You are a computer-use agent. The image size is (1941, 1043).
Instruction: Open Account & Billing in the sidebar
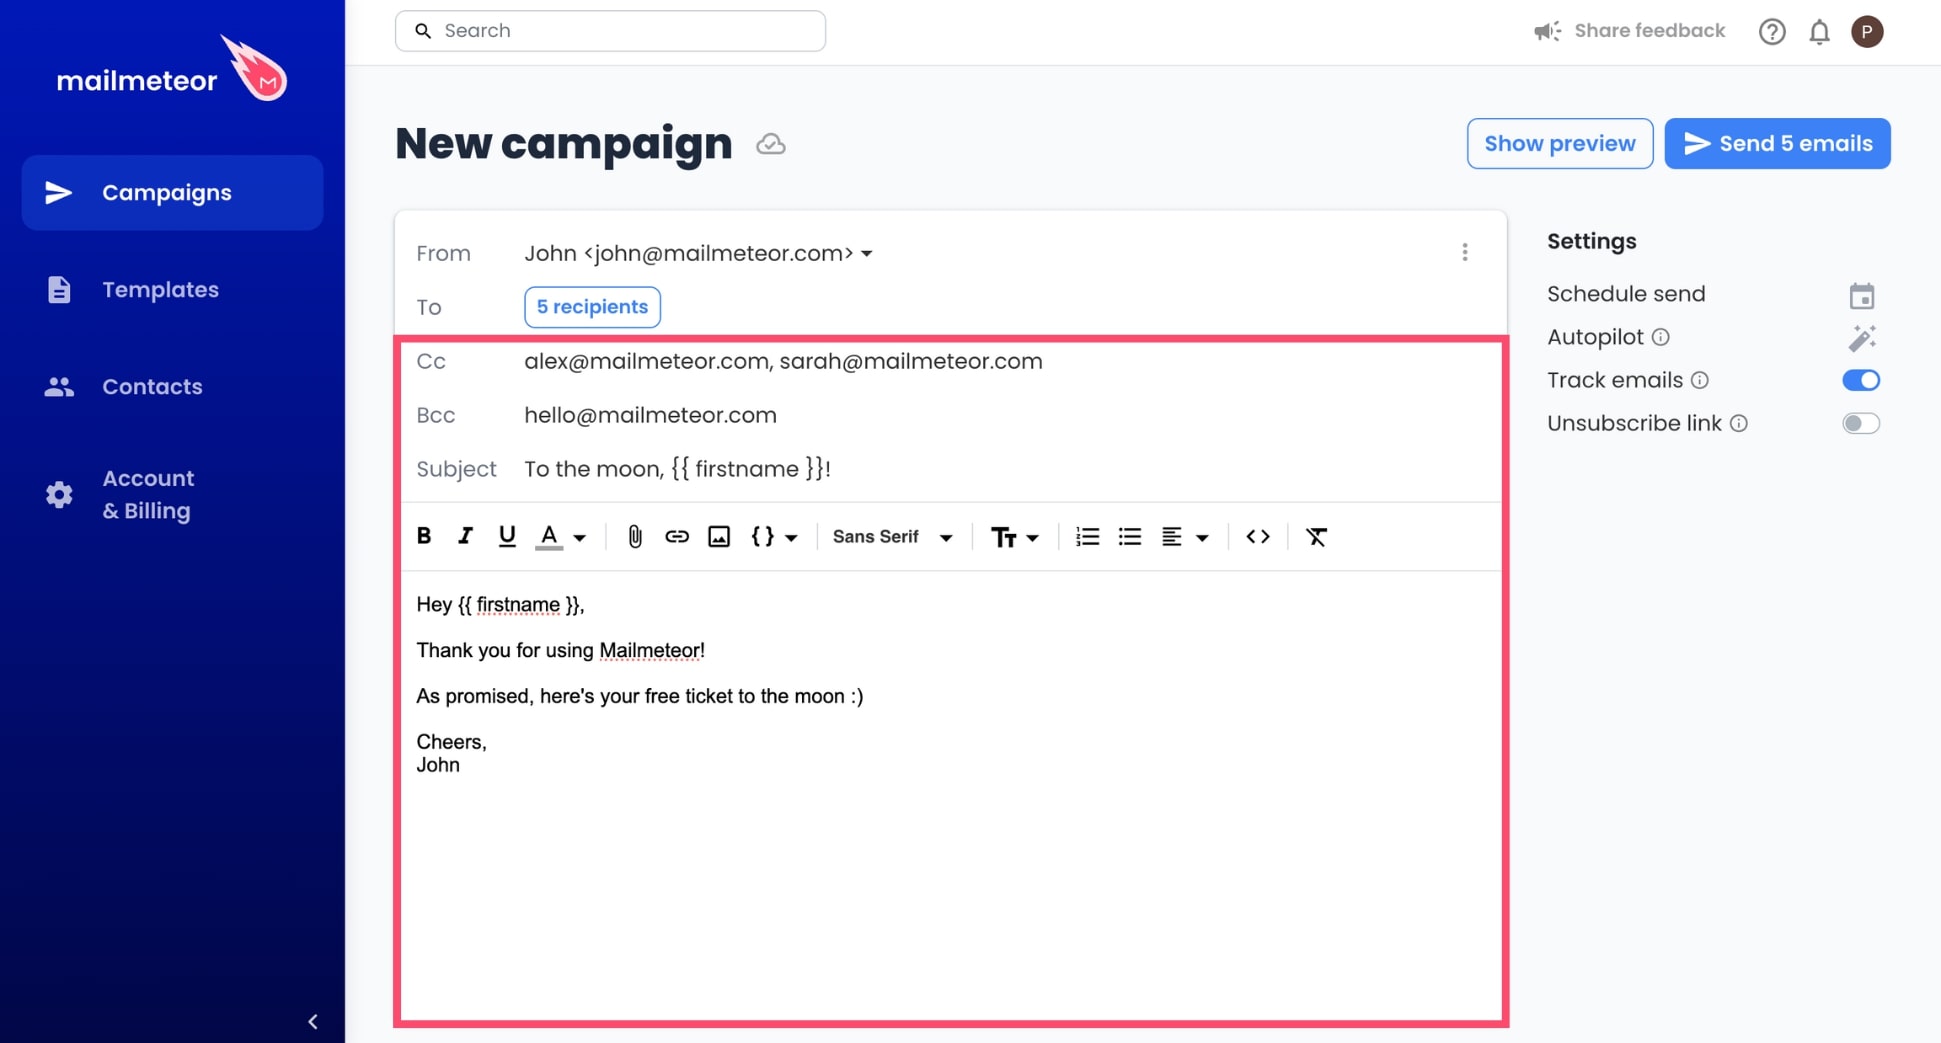click(x=172, y=494)
